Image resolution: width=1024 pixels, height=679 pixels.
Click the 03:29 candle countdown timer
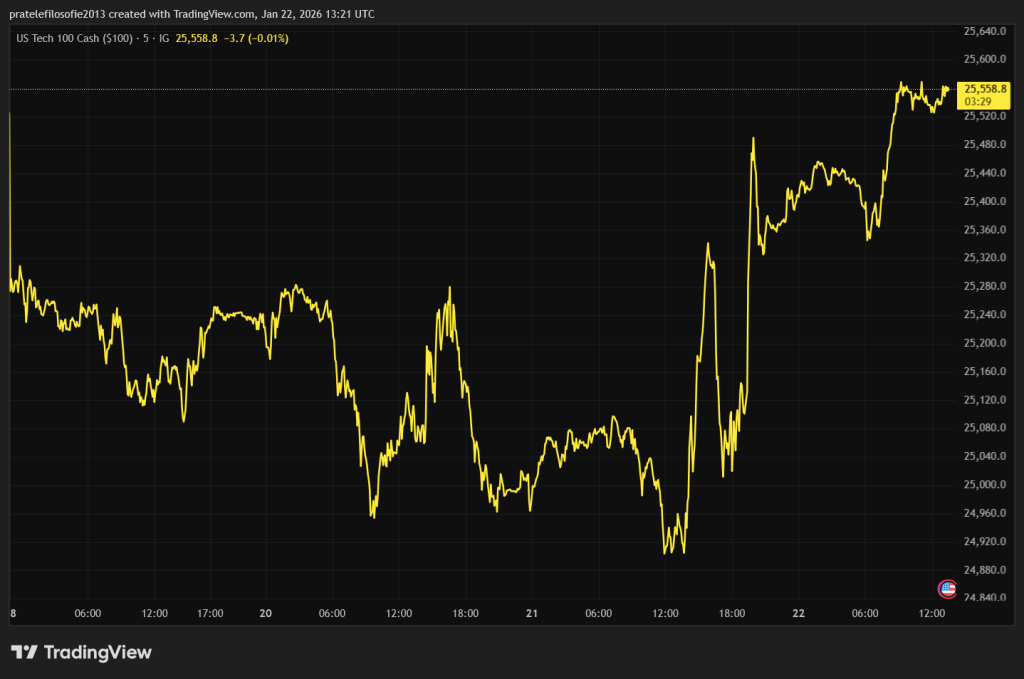coord(978,102)
